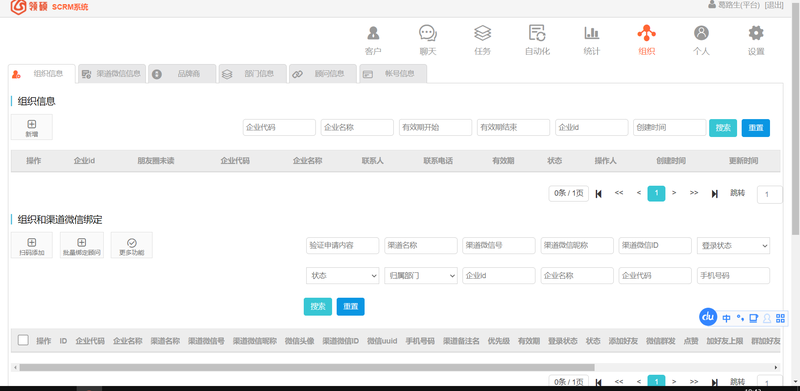Viewport: 800px width, 391px height.
Task: Click the >> forward button in 组织信息 pagination
Action: (x=694, y=193)
